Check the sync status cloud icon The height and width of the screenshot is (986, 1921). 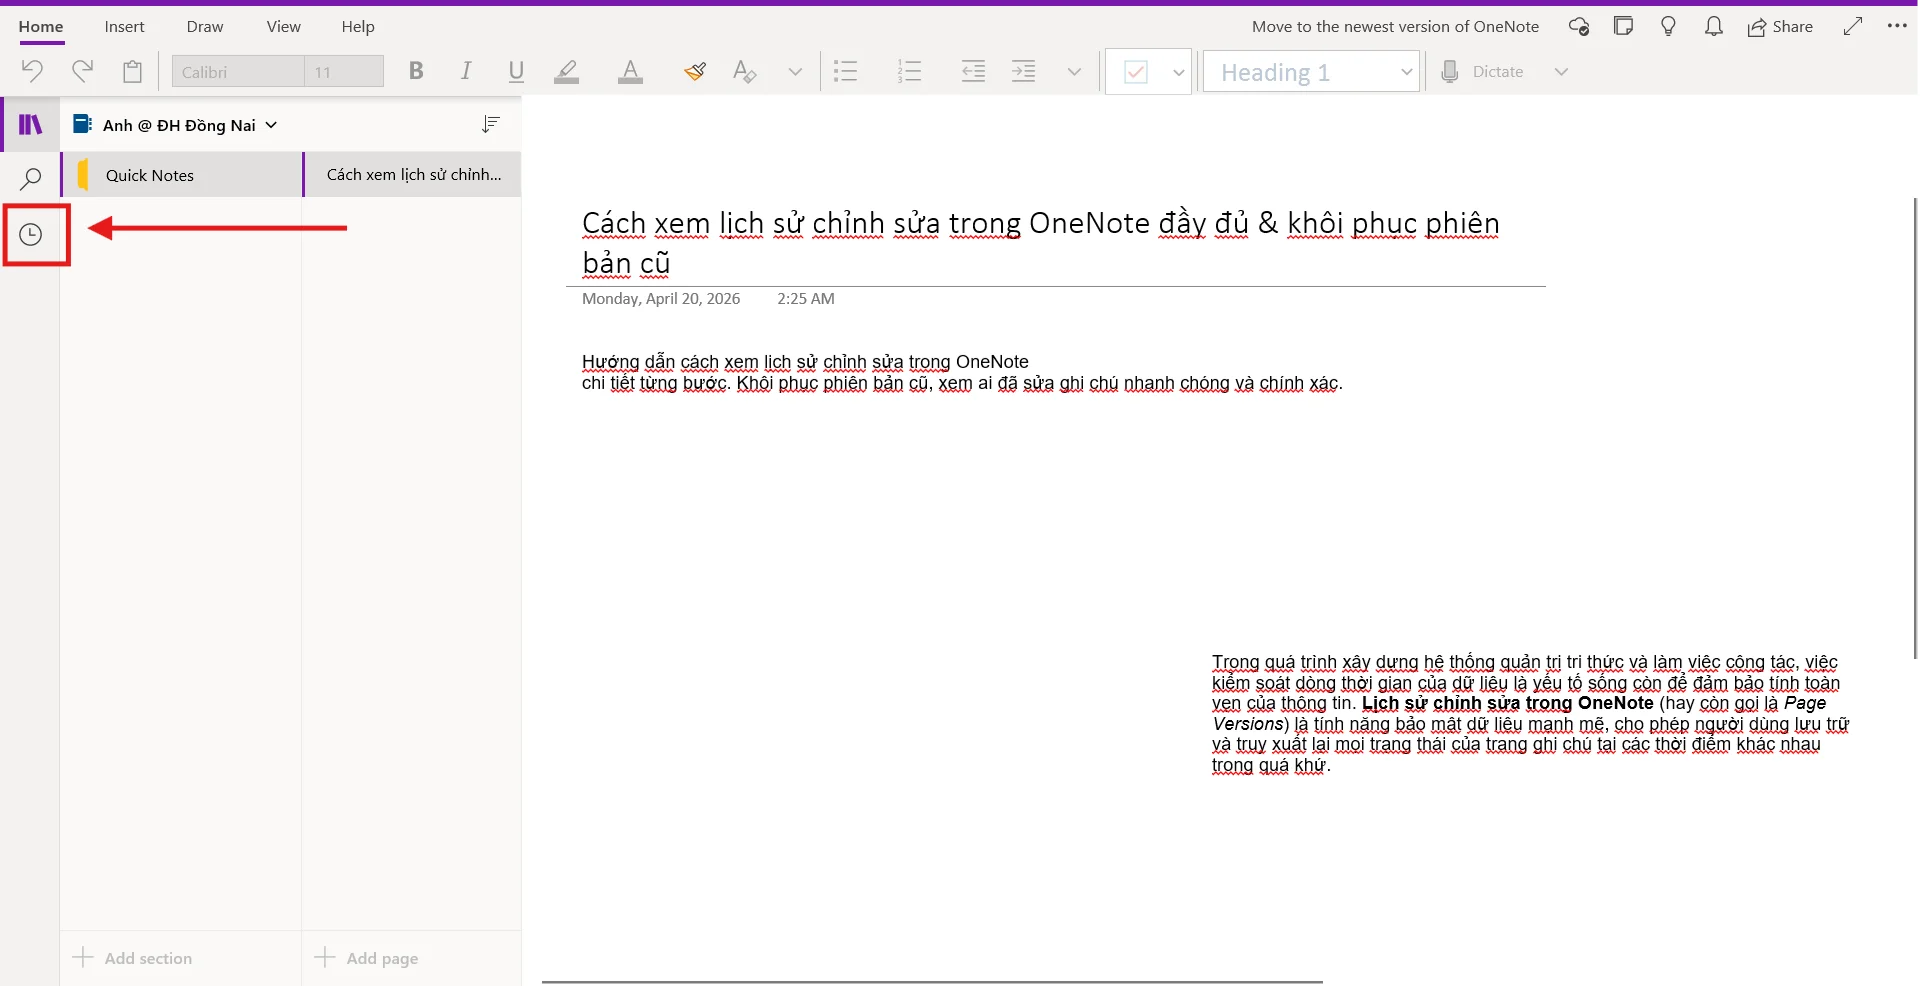tap(1579, 27)
